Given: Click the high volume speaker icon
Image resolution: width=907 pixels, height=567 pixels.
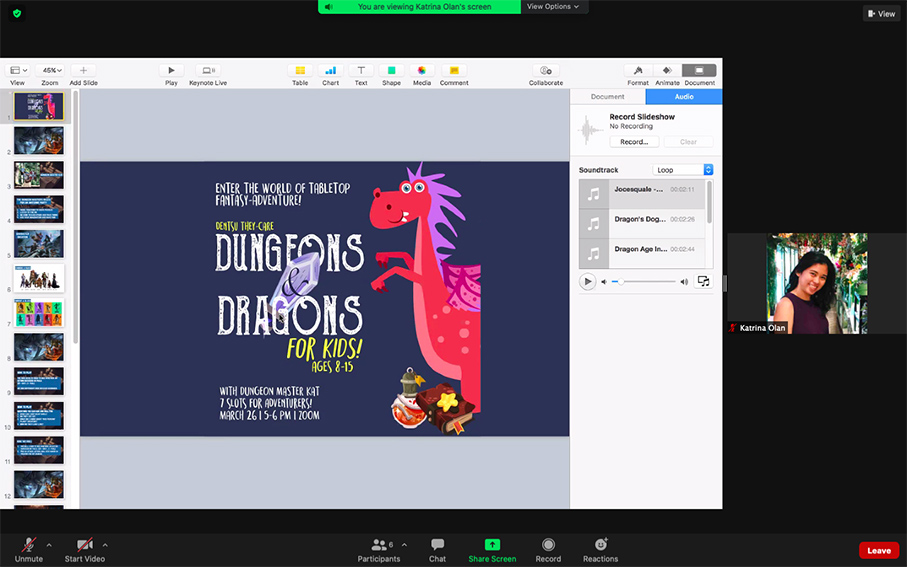Looking at the screenshot, I should point(684,282).
